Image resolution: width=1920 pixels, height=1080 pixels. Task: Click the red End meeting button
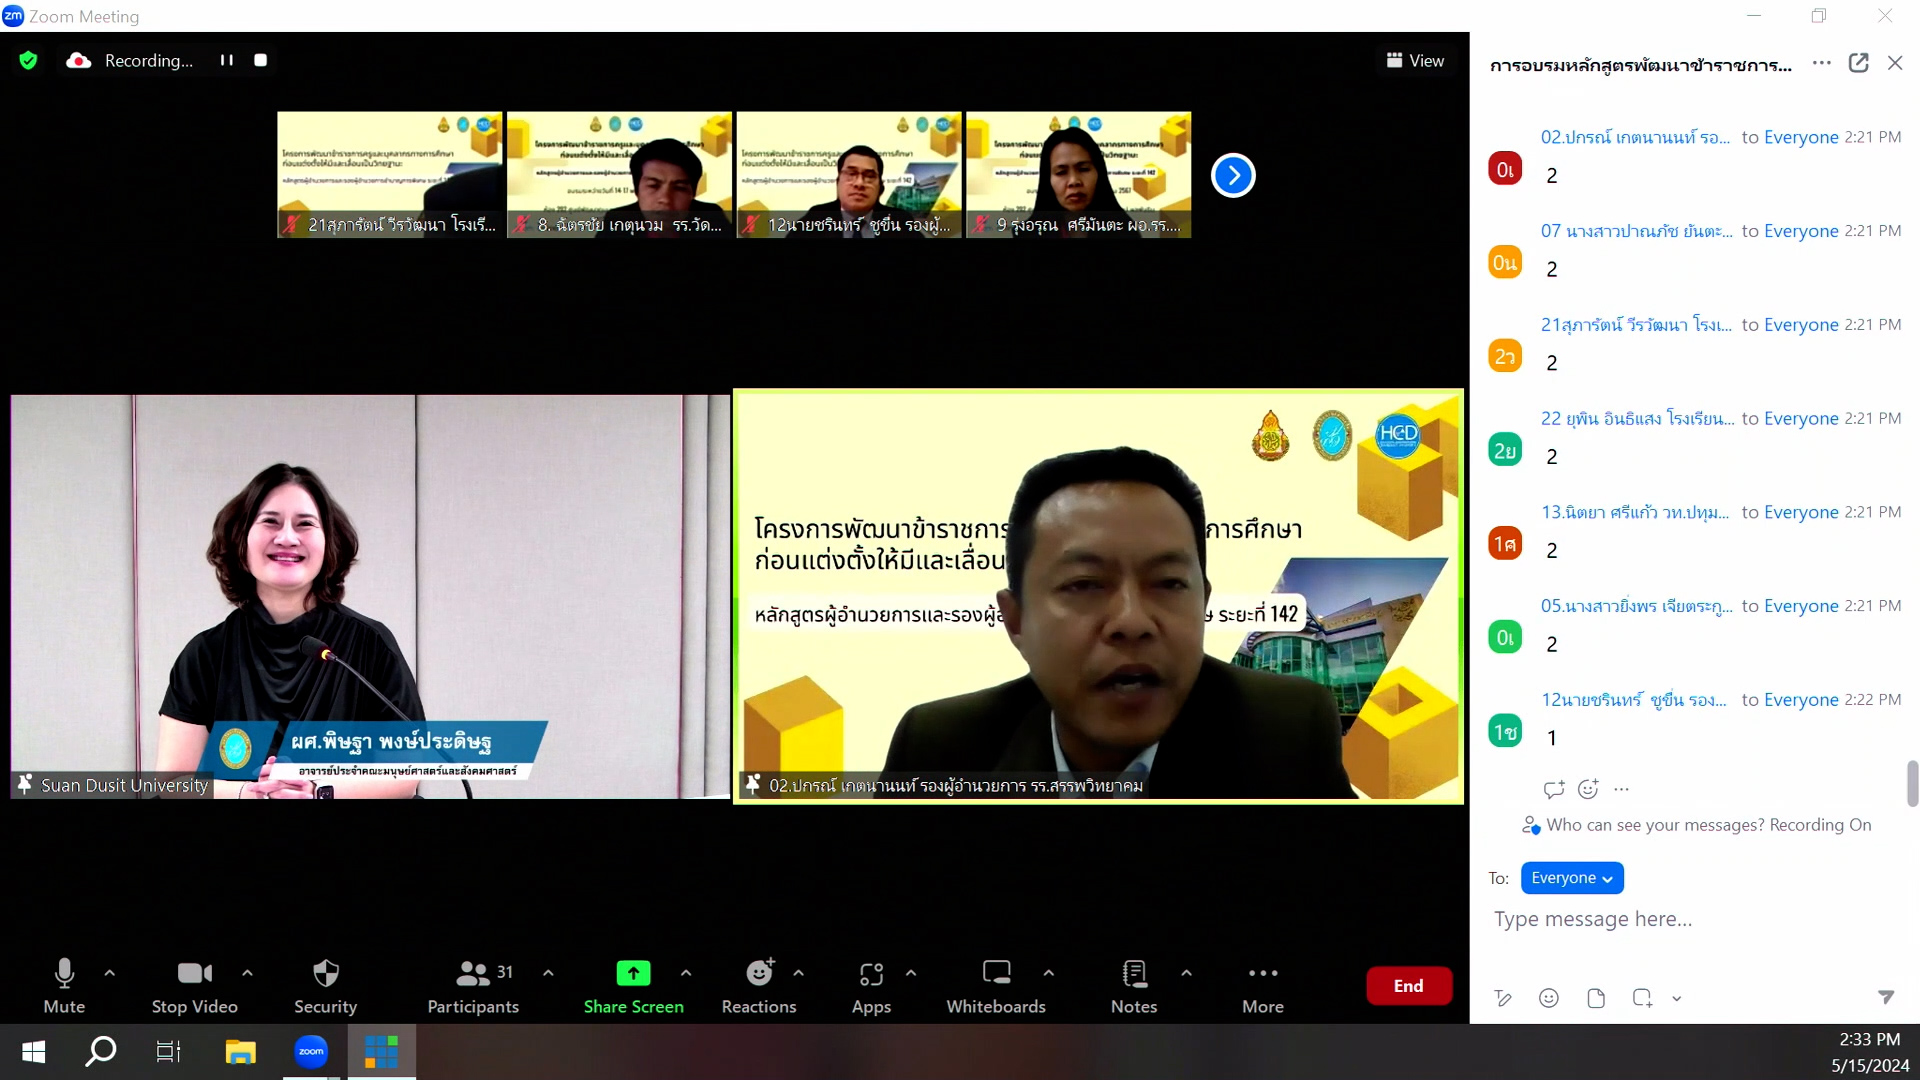[x=1409, y=986]
